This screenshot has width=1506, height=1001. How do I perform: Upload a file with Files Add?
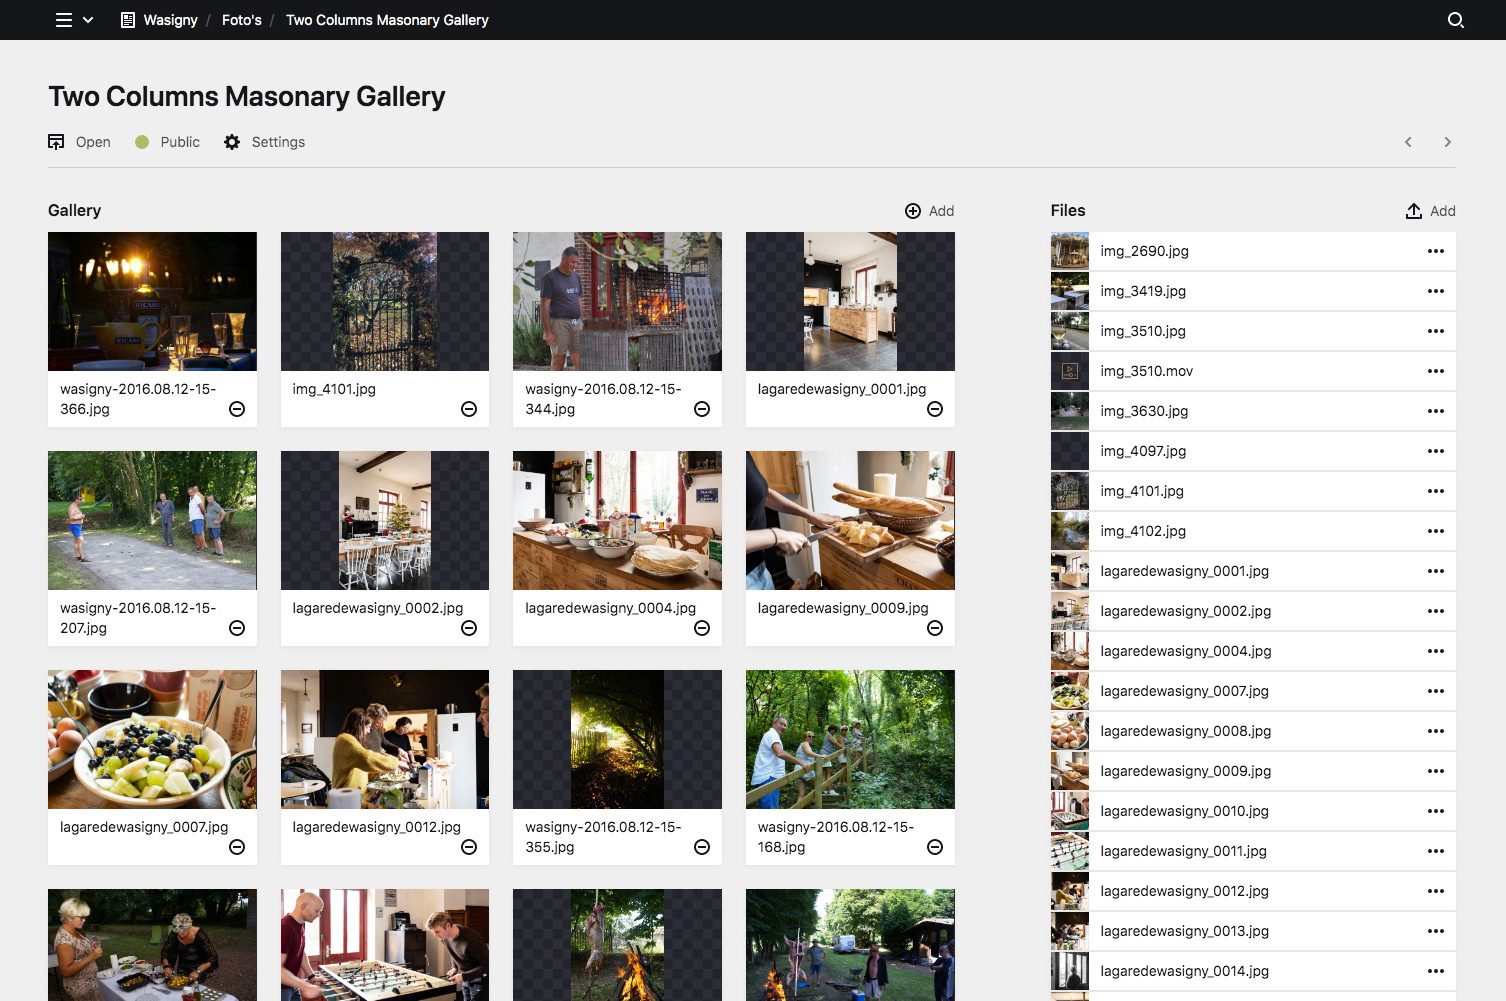[1431, 211]
